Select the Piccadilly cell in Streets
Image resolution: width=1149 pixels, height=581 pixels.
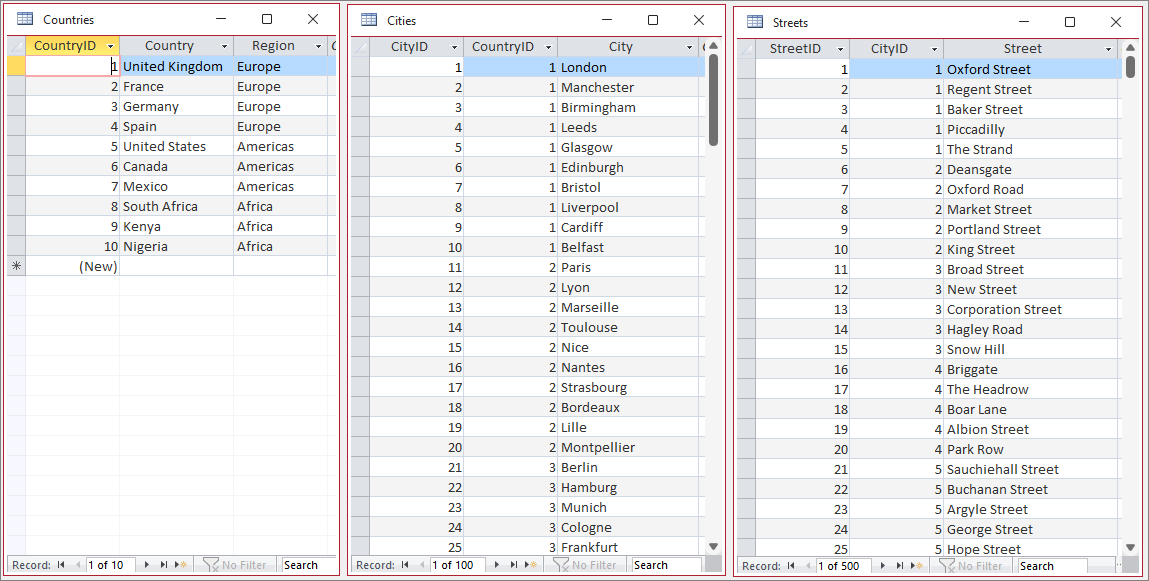(x=1032, y=129)
